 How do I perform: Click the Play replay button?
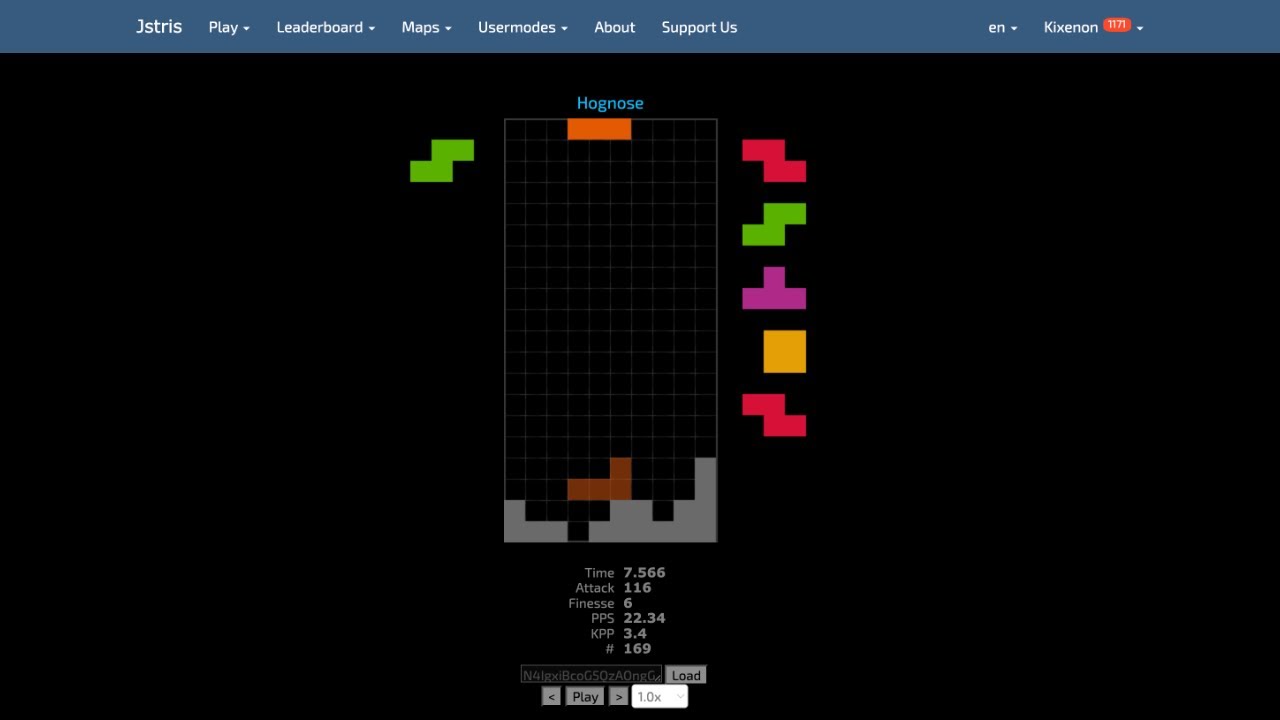tap(585, 697)
